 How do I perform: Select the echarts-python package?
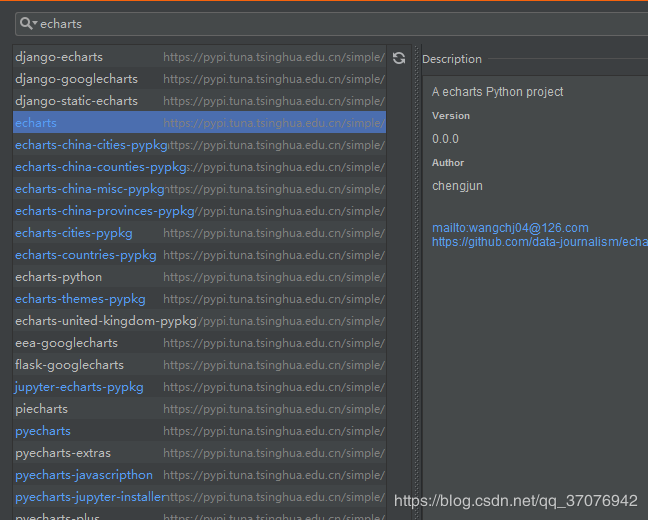(x=200, y=277)
